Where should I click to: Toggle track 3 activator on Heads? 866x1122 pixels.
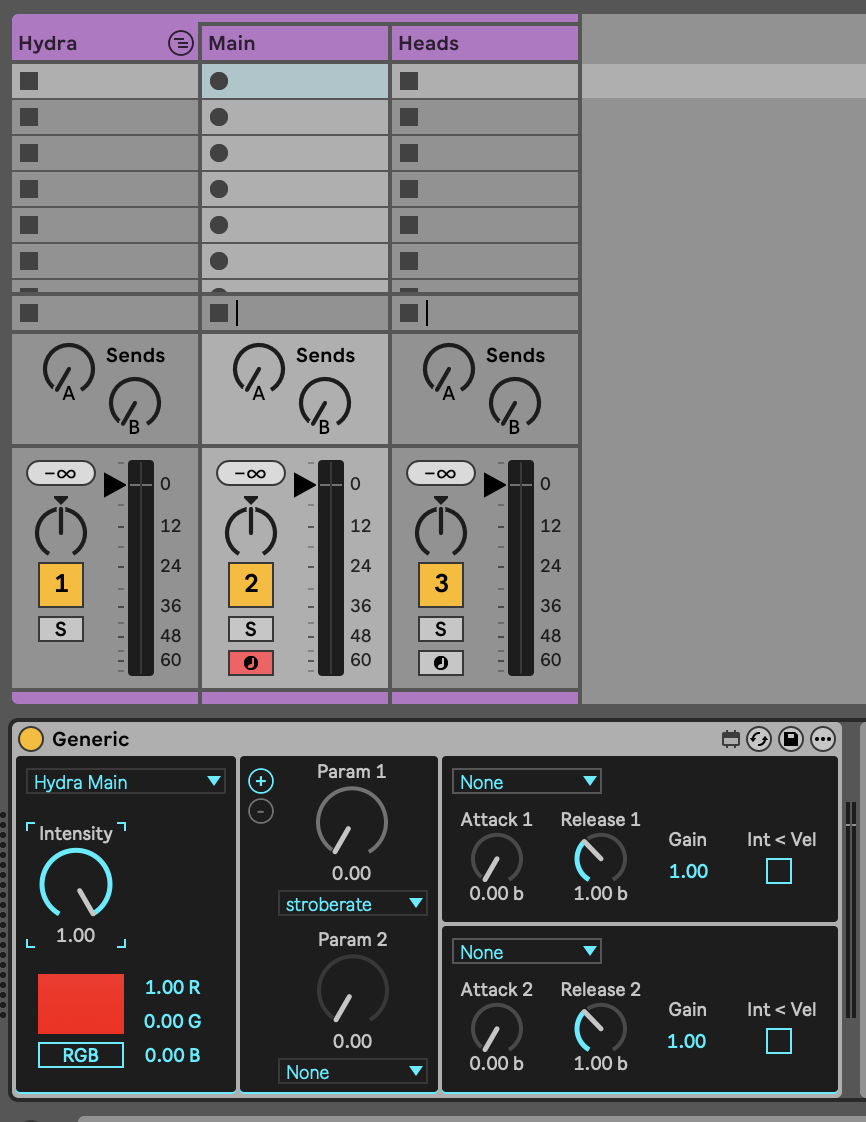click(440, 584)
